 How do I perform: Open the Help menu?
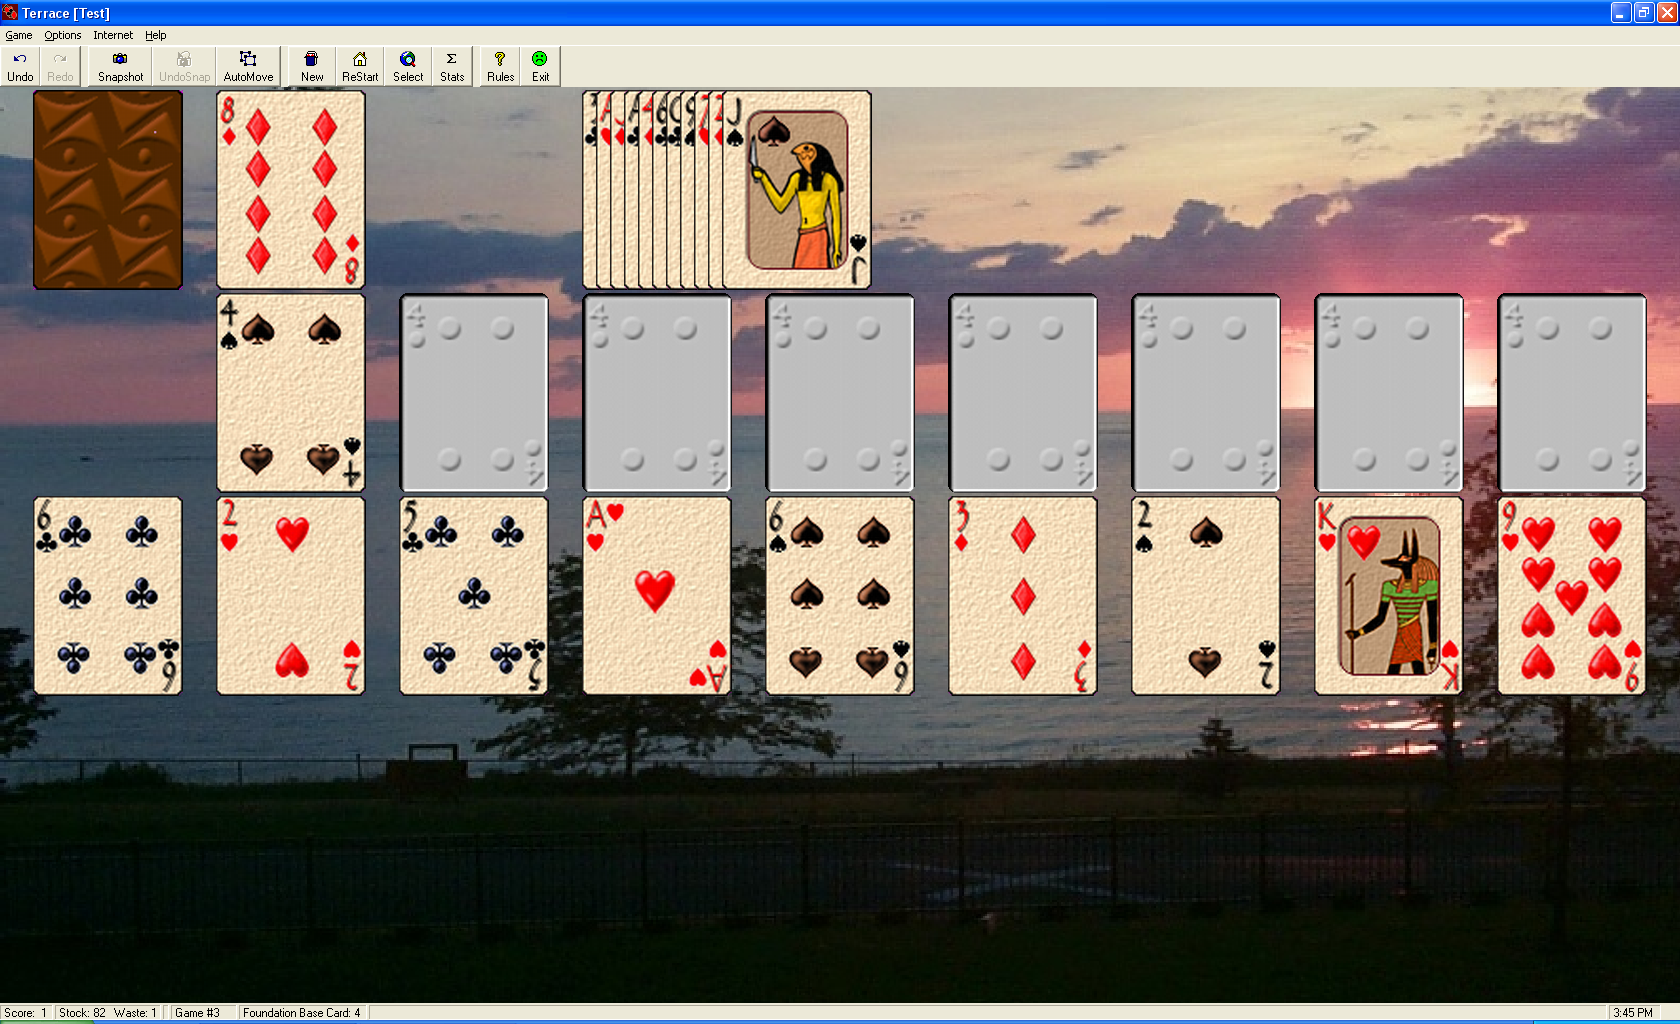click(x=156, y=35)
